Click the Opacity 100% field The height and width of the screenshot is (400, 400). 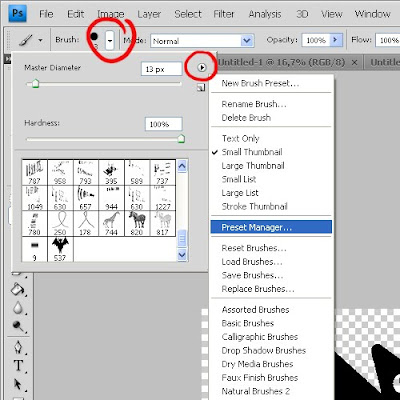[316, 40]
